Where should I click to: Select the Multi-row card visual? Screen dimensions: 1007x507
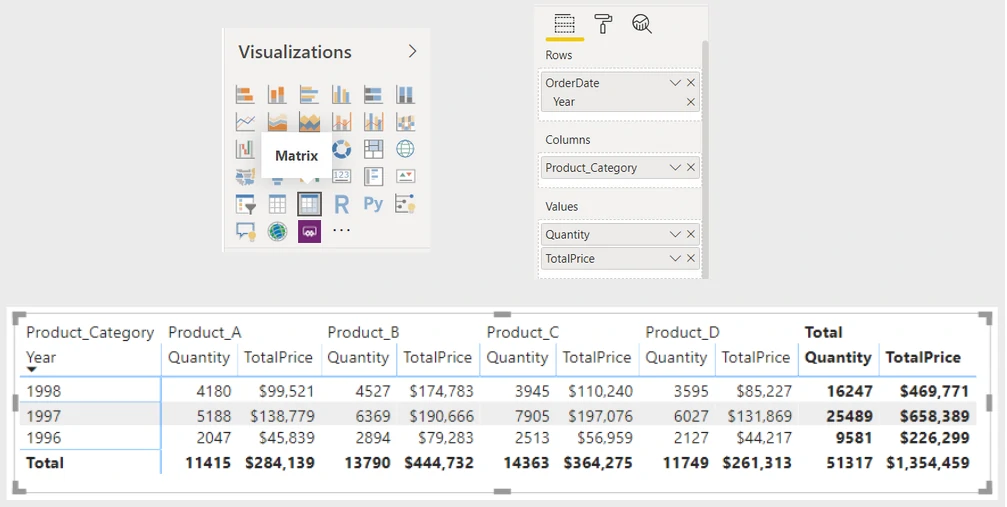(x=373, y=176)
